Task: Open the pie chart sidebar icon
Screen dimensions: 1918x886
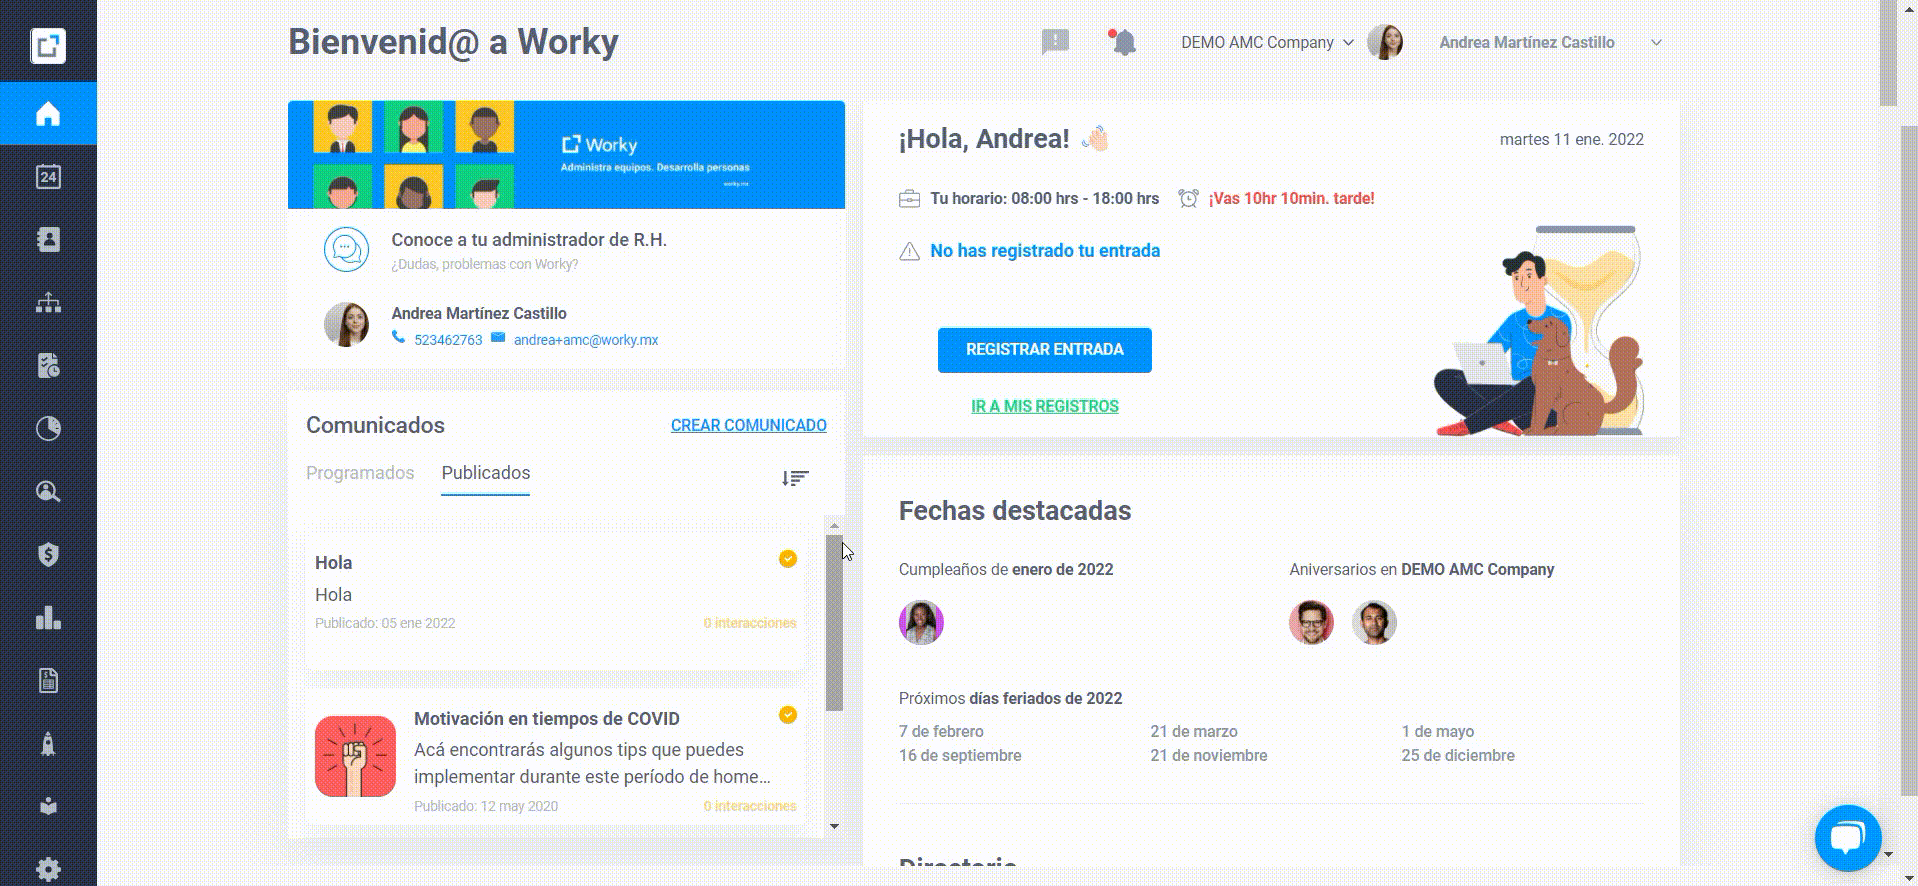Action: click(48, 429)
